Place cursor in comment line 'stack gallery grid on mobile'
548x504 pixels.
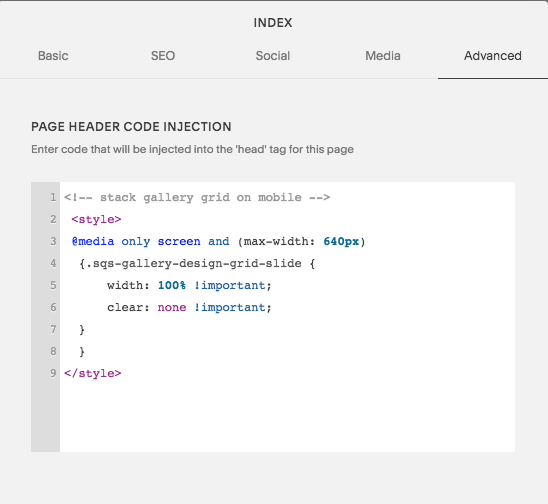coord(197,197)
